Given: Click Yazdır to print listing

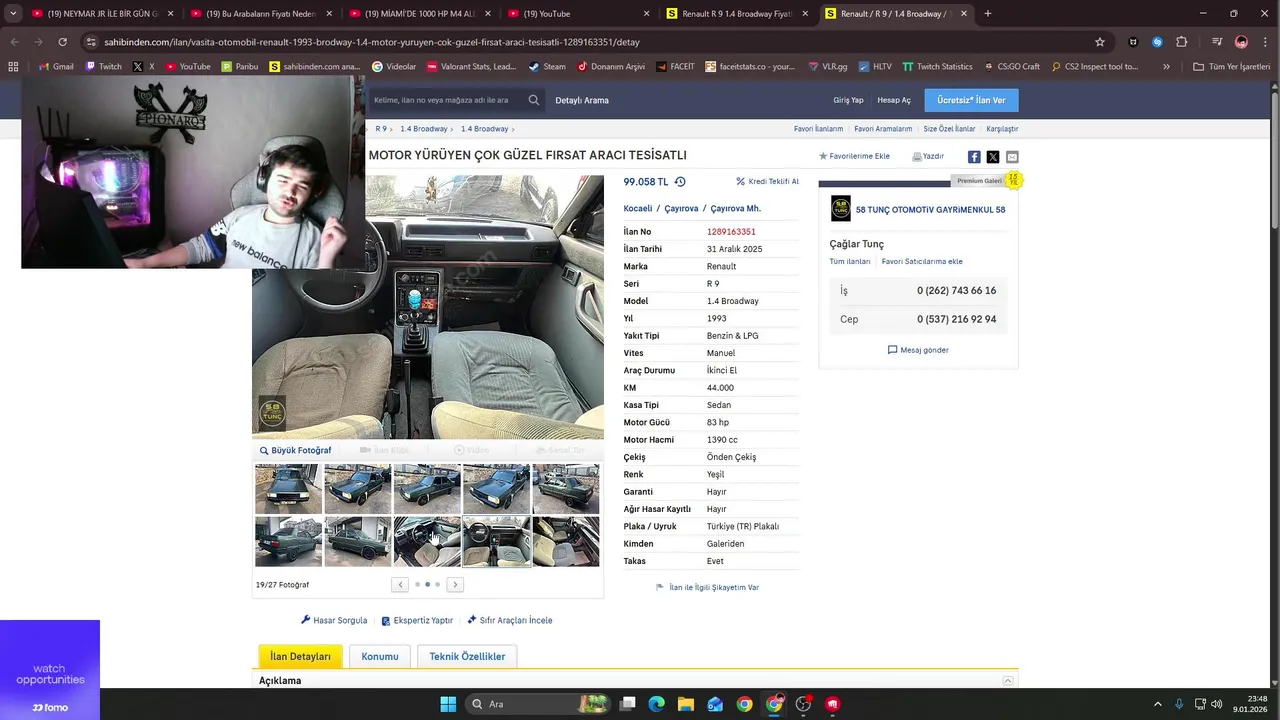Looking at the screenshot, I should pos(928,156).
